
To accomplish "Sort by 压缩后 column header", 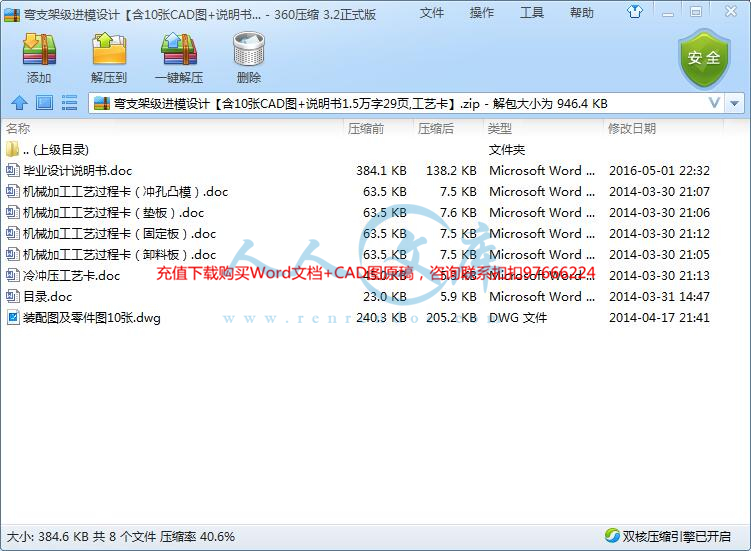I will tap(435, 128).
